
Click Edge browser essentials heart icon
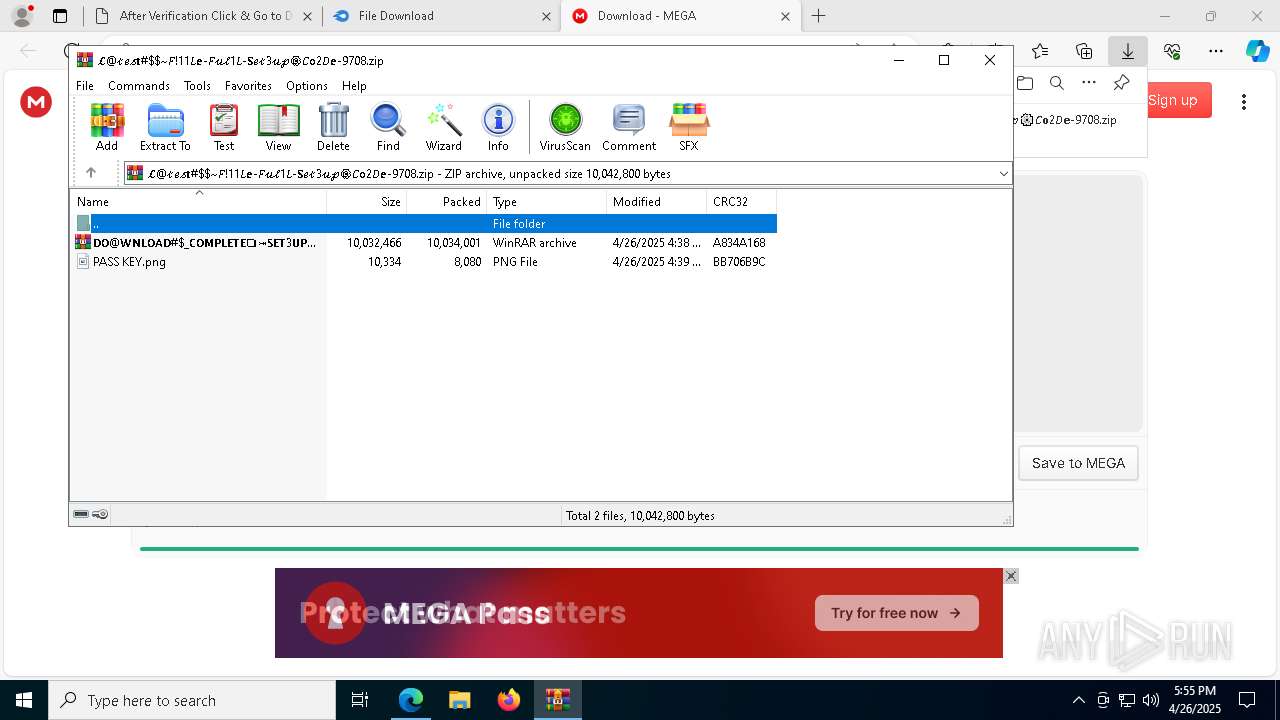1172,51
